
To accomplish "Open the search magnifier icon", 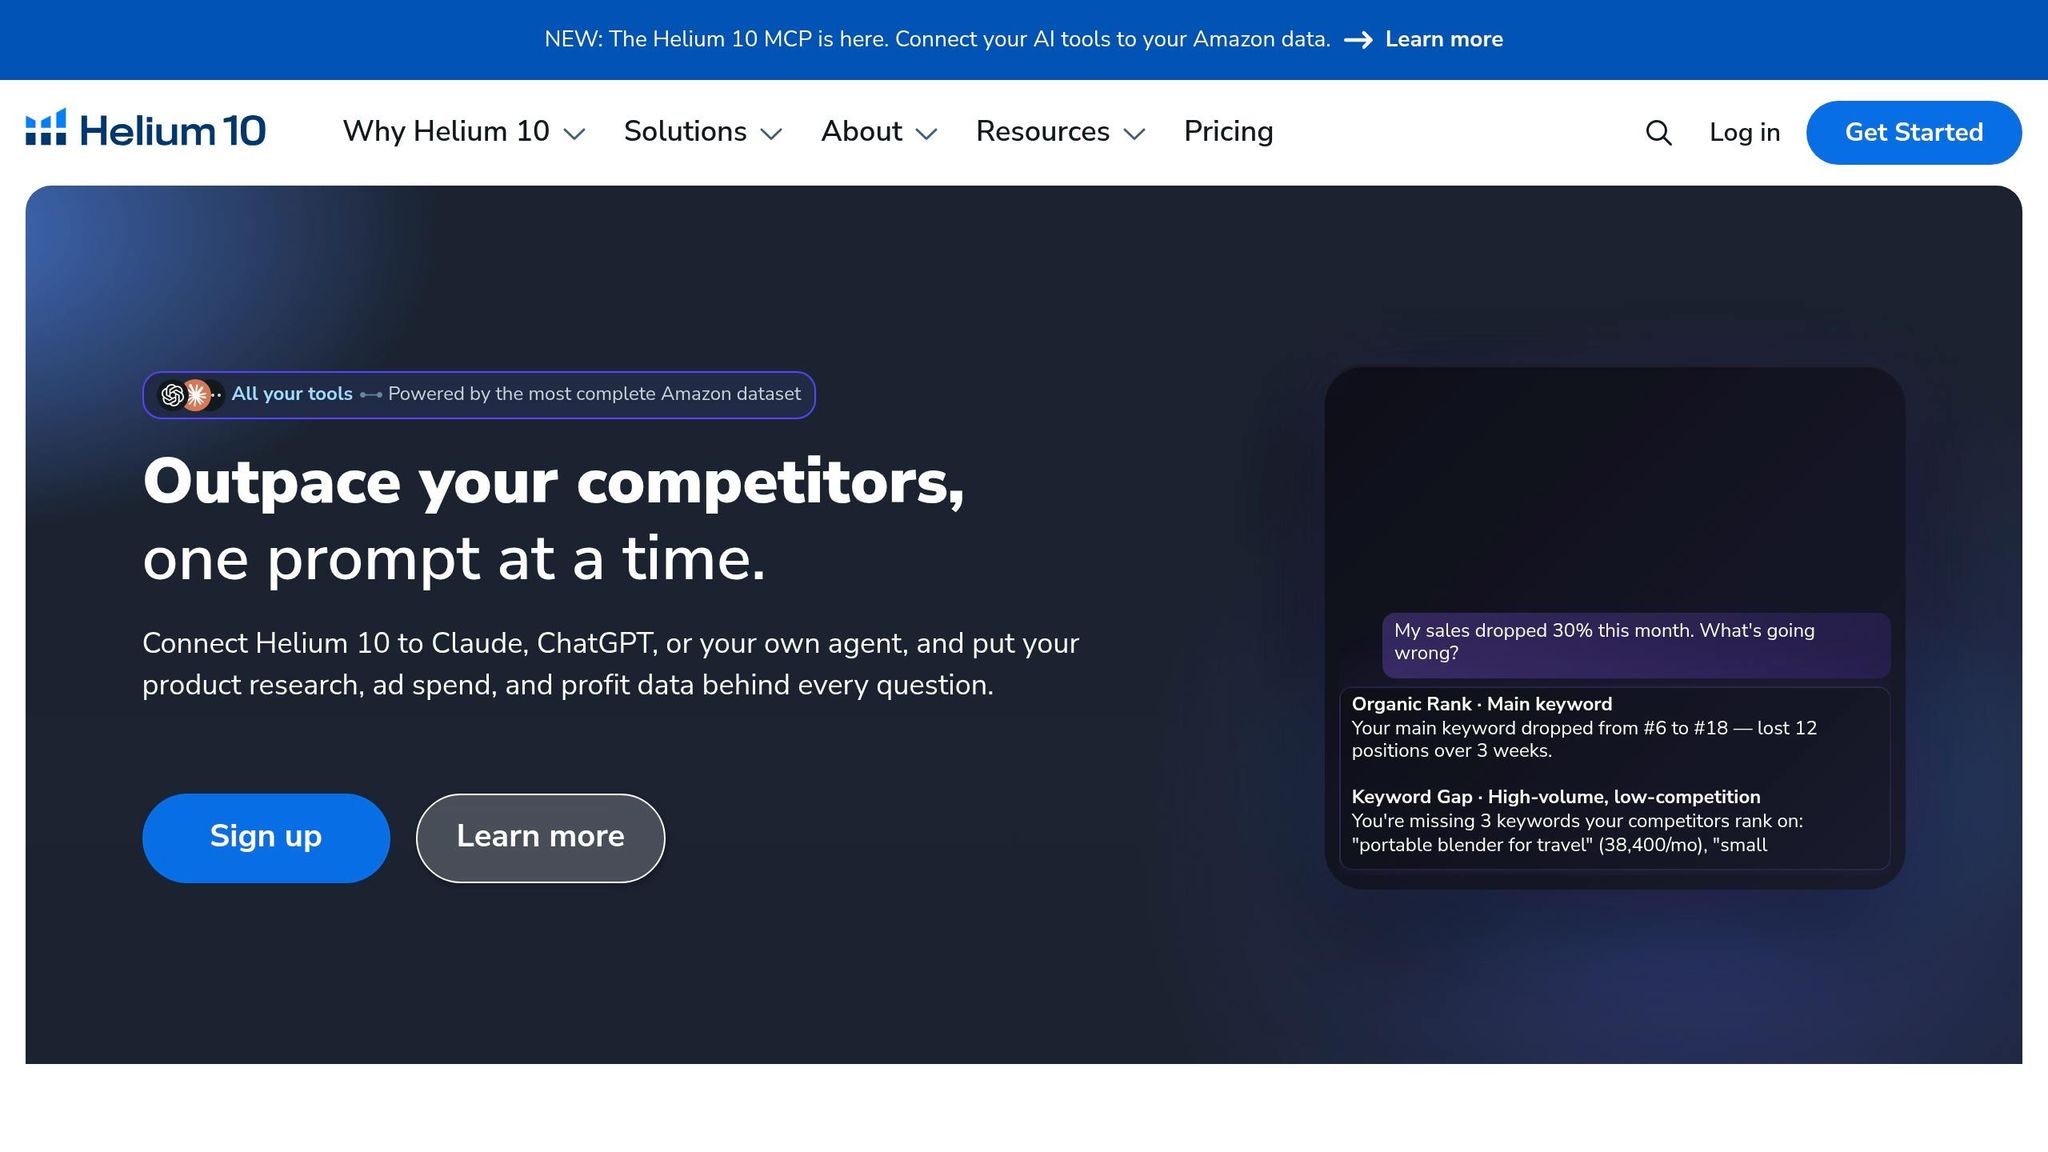I will pyautogui.click(x=1658, y=132).
